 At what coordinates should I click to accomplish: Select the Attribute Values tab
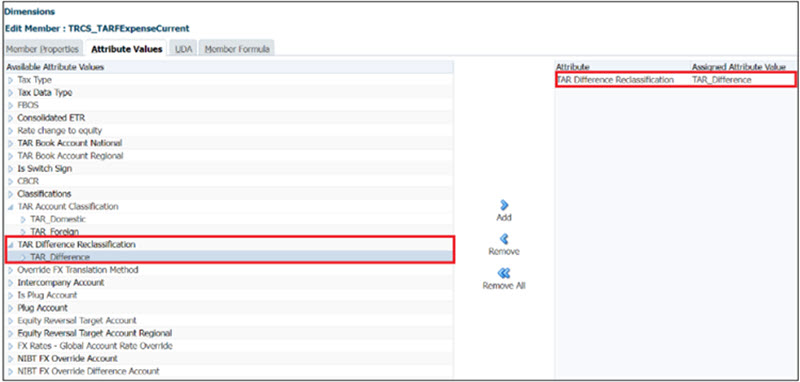127,49
